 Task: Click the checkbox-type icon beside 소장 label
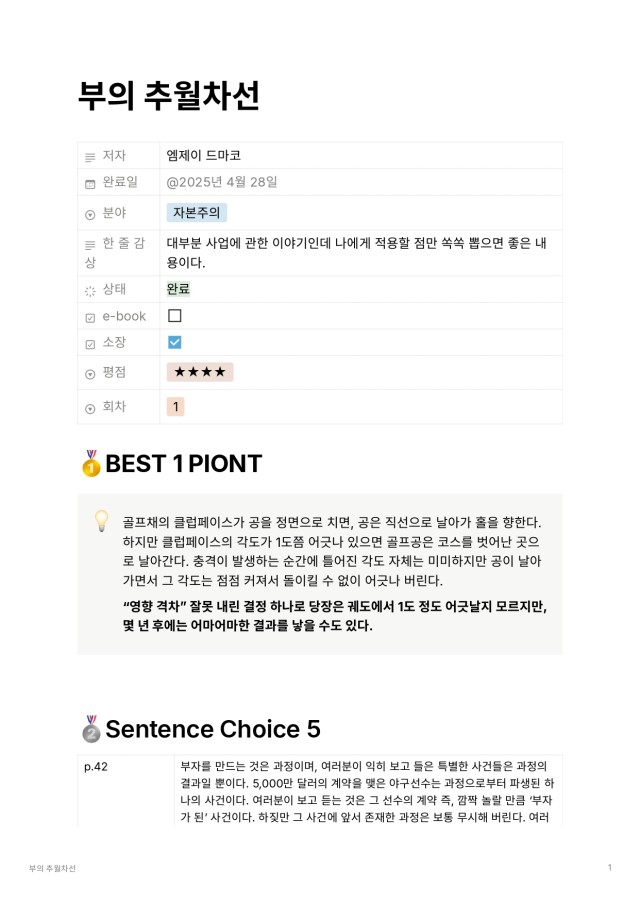coord(90,344)
